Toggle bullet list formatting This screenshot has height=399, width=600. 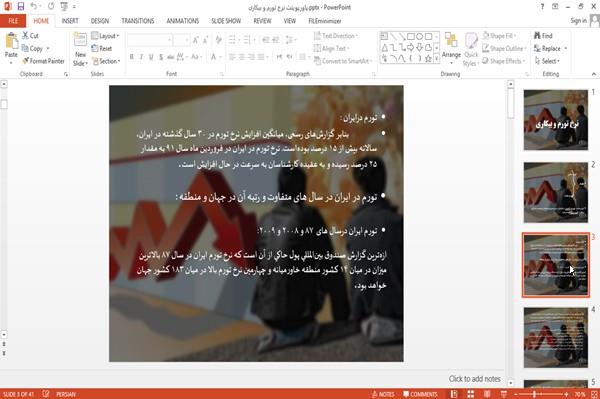pos(232,40)
